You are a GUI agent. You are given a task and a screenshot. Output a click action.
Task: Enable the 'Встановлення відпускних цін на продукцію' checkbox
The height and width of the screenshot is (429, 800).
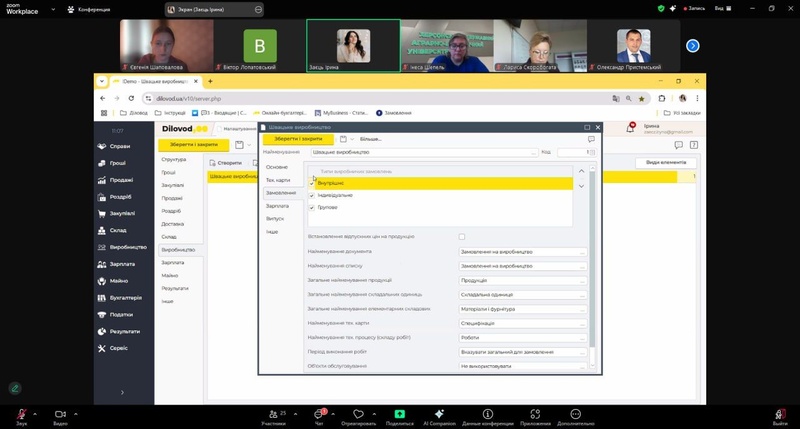pos(461,237)
